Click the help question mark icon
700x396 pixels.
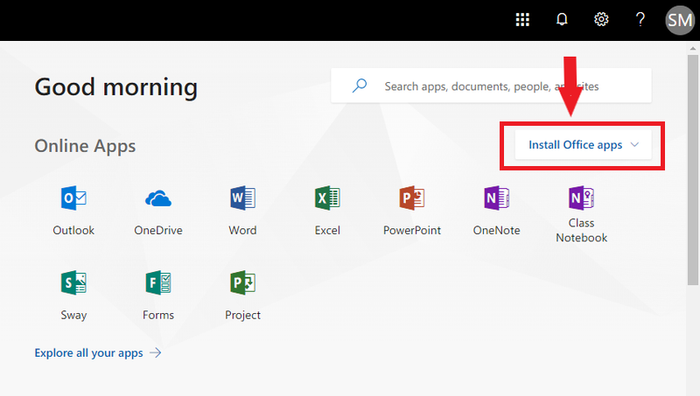click(x=640, y=20)
